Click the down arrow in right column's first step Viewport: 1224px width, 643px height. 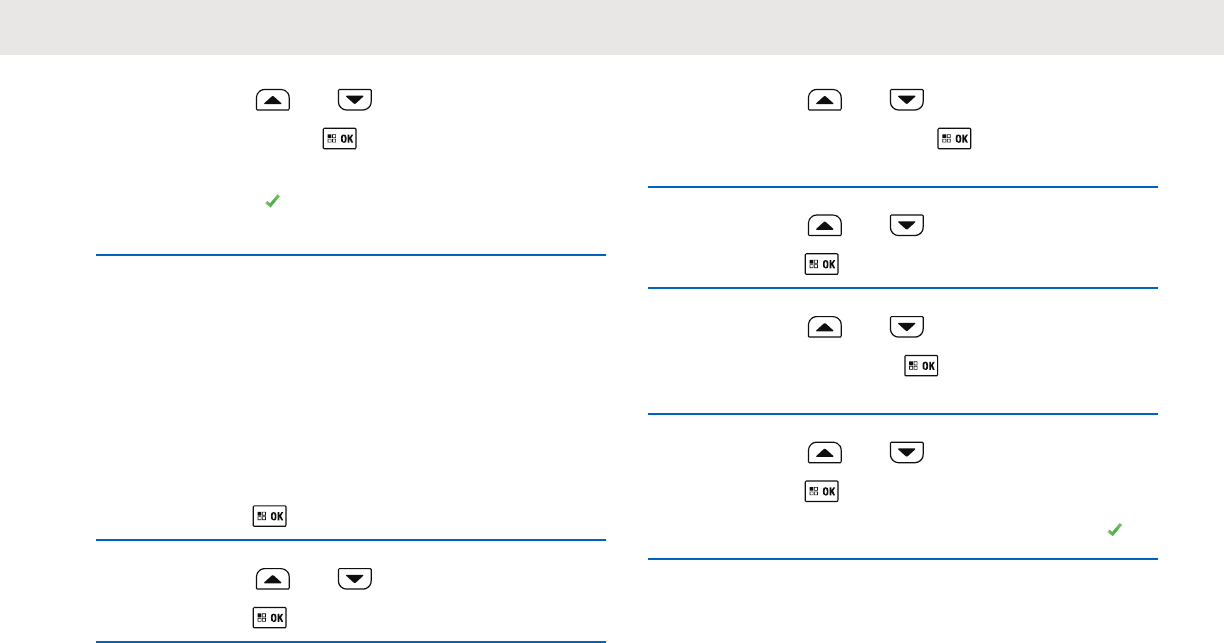pos(907,100)
